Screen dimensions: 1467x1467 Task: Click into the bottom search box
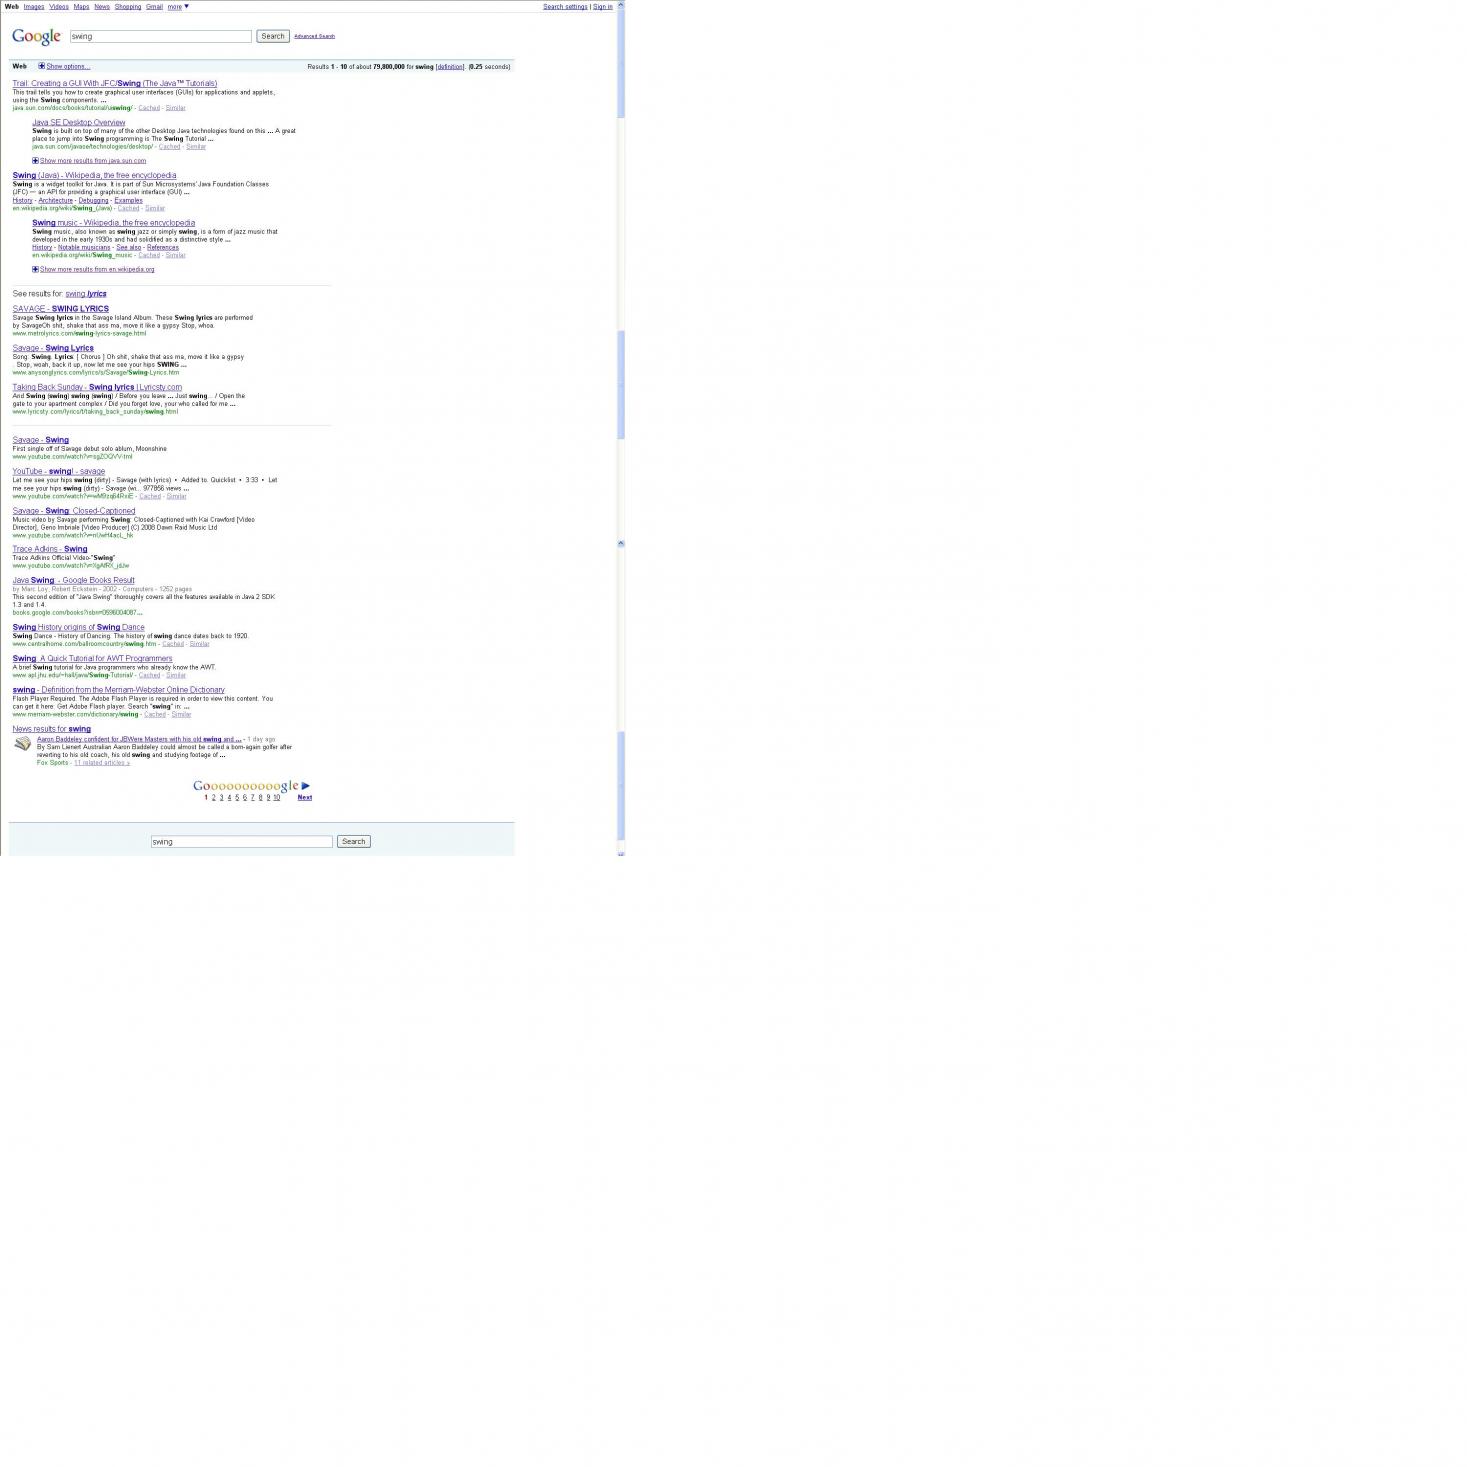tap(241, 842)
